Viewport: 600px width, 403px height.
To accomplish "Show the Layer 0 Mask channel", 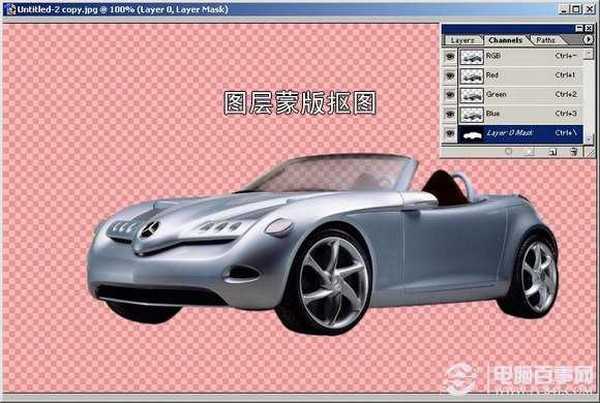I will click(450, 133).
